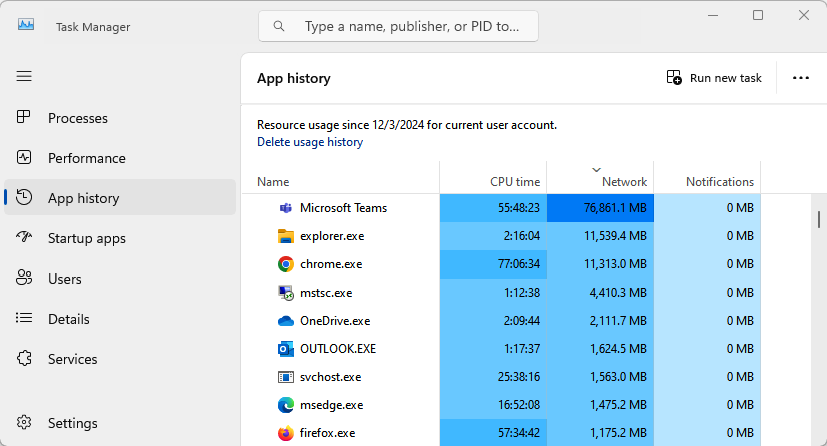Select the svchost.exe row name

pyautogui.click(x=331, y=377)
